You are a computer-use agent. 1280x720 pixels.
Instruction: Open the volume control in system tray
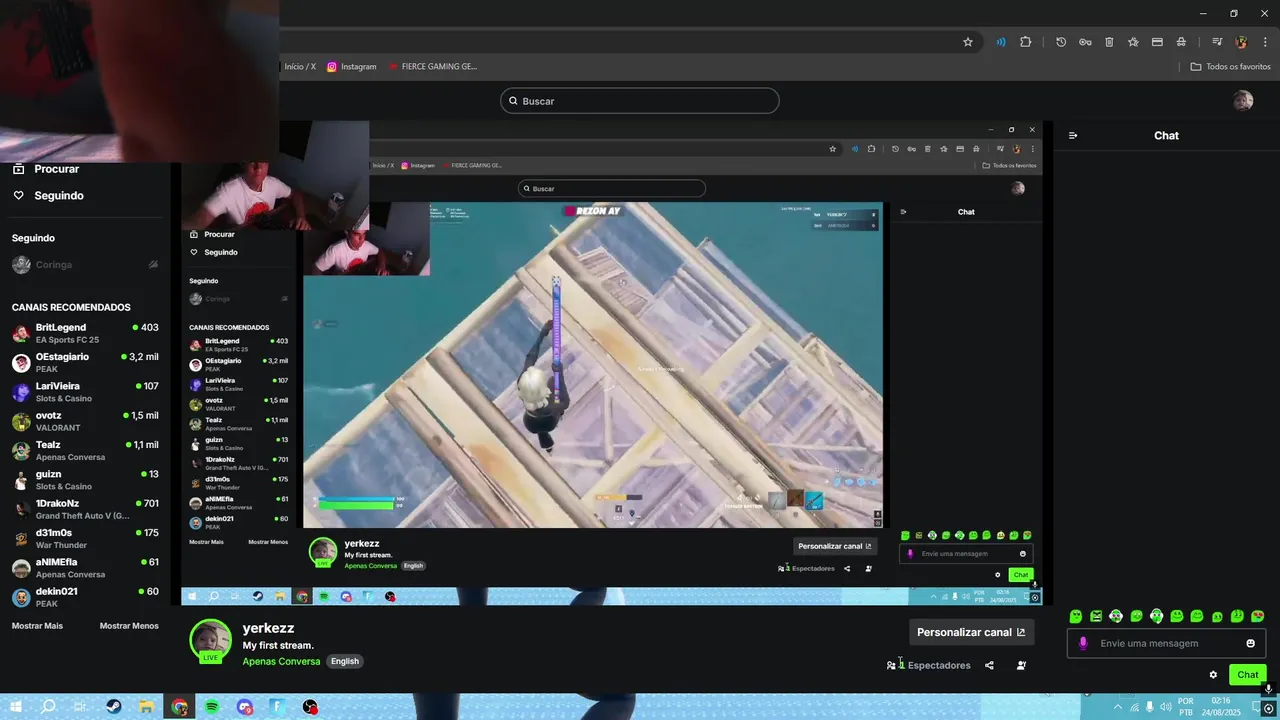(x=1166, y=706)
